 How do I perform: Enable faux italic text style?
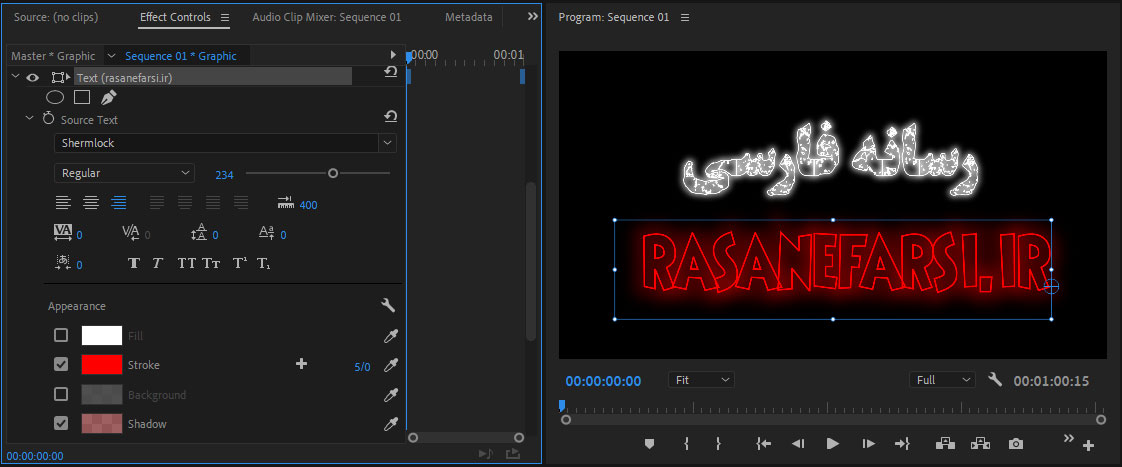pos(157,263)
